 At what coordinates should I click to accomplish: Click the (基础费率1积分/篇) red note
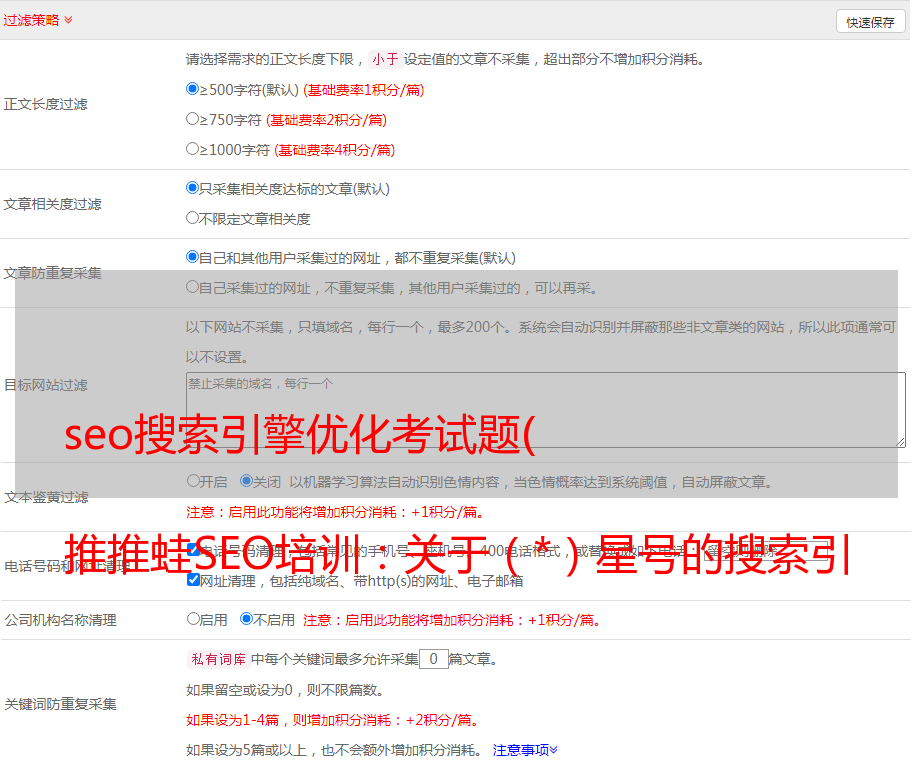pos(364,90)
